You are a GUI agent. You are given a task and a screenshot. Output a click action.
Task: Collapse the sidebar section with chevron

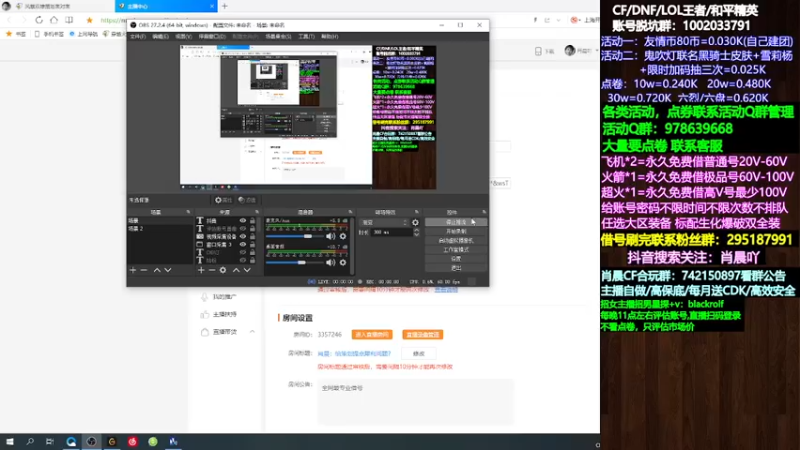tap(252, 332)
